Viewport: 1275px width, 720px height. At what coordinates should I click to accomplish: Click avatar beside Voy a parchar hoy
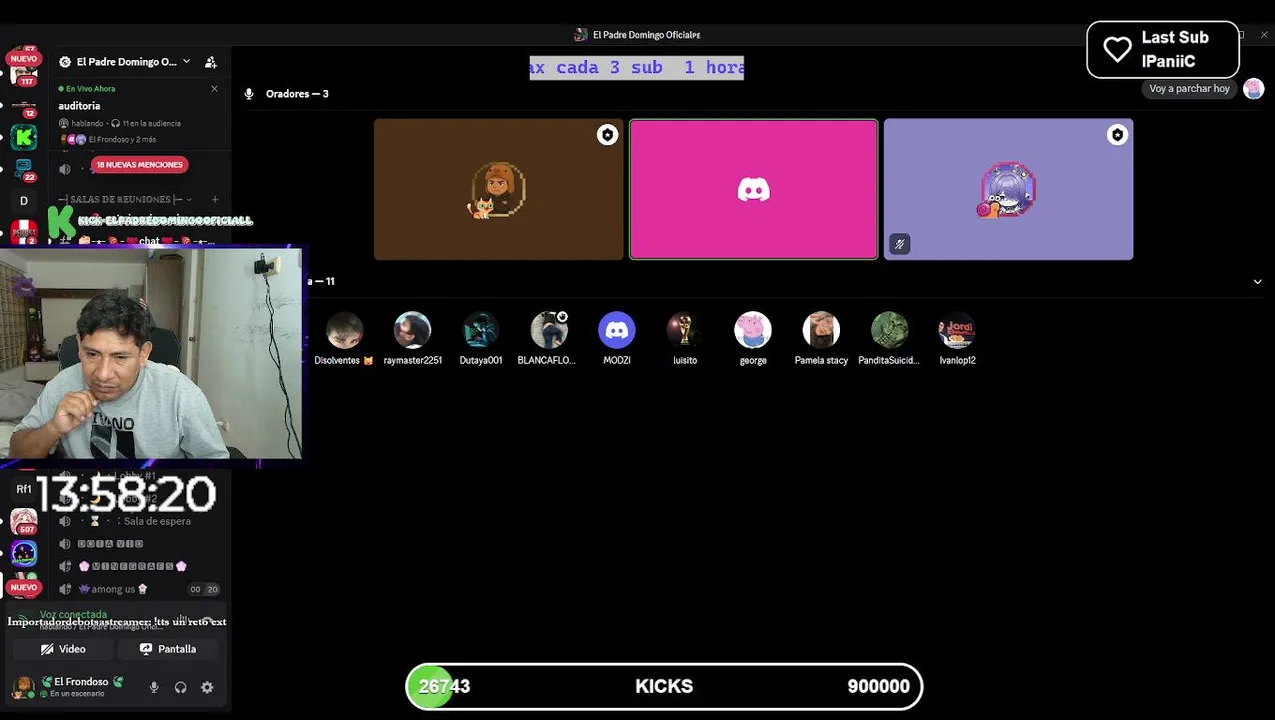1253,89
